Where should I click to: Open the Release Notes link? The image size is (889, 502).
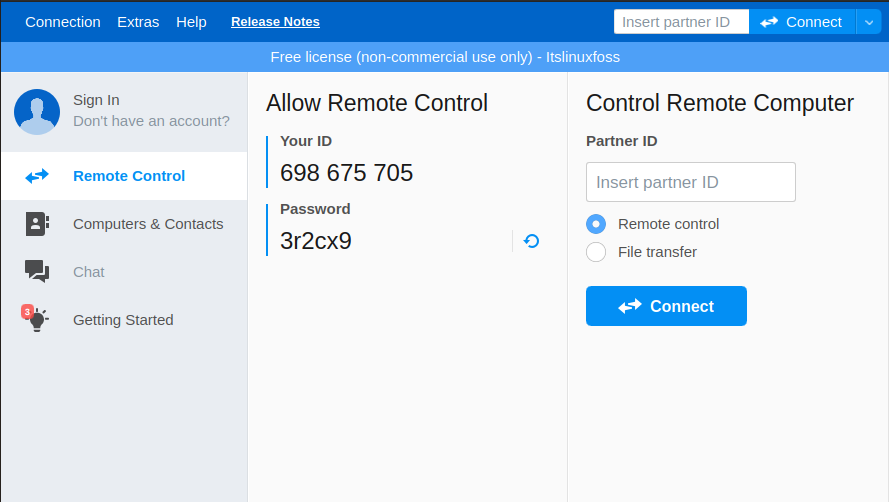tap(276, 22)
